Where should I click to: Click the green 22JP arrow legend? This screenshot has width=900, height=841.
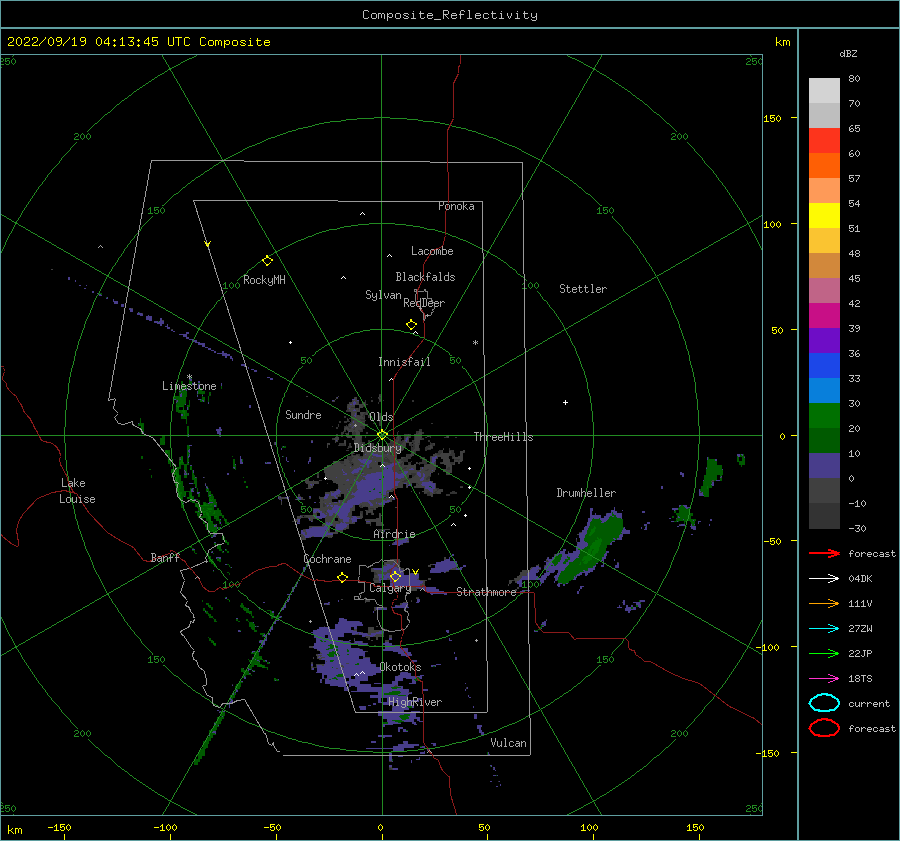tap(824, 653)
